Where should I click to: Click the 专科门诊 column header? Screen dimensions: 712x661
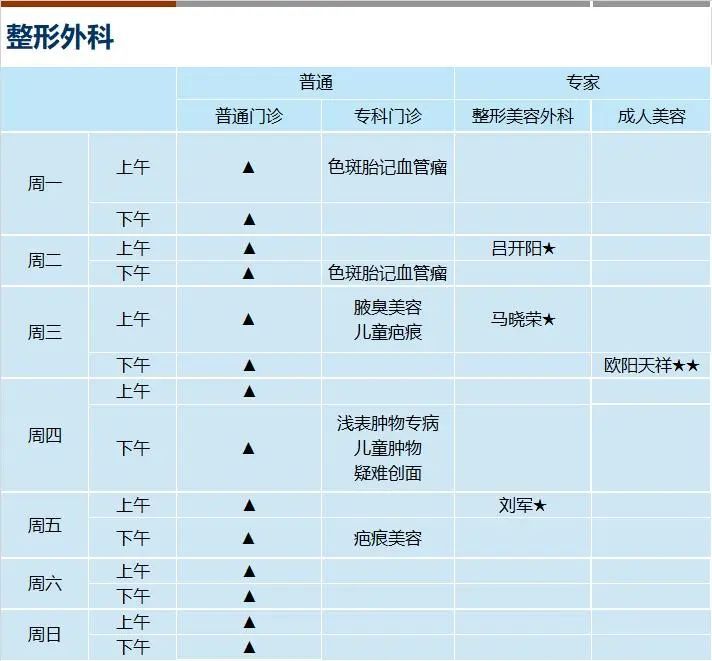click(388, 116)
